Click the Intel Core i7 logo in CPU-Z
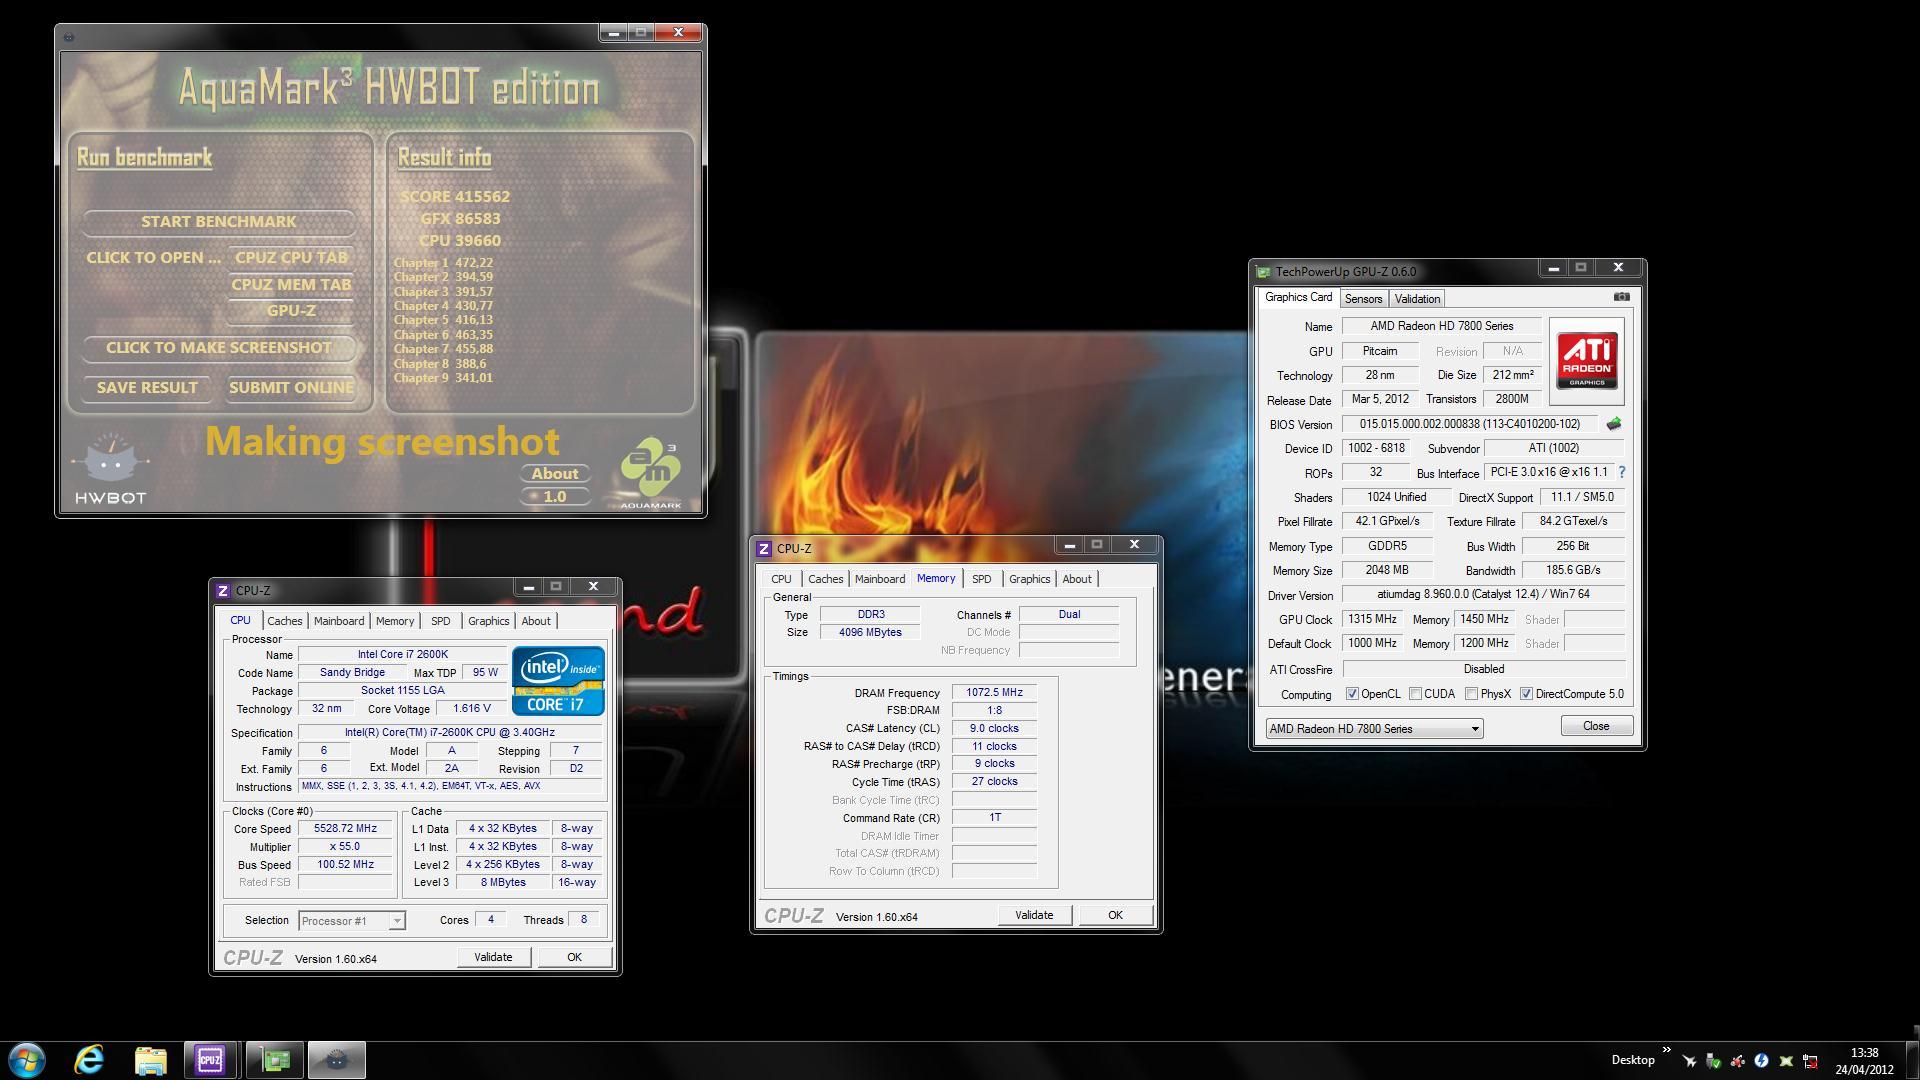 pos(558,681)
